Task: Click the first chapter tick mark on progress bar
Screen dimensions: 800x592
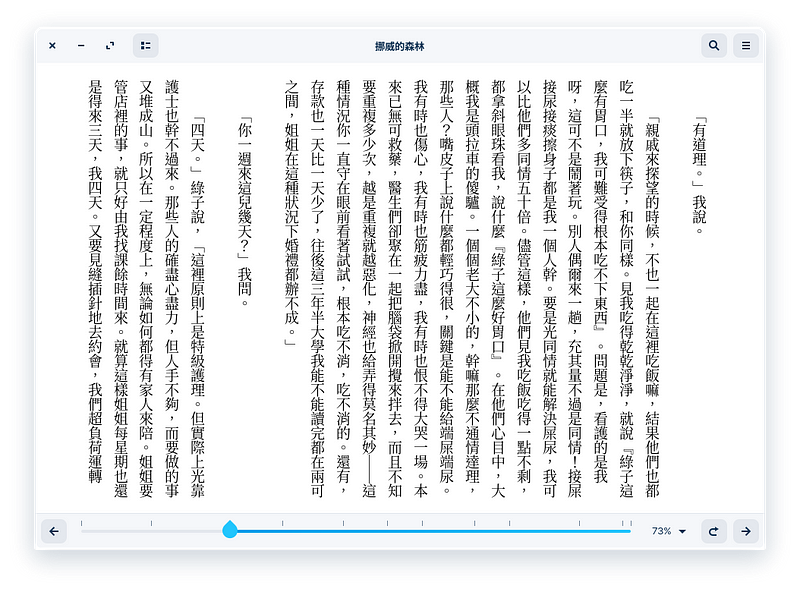Action: tap(81, 523)
